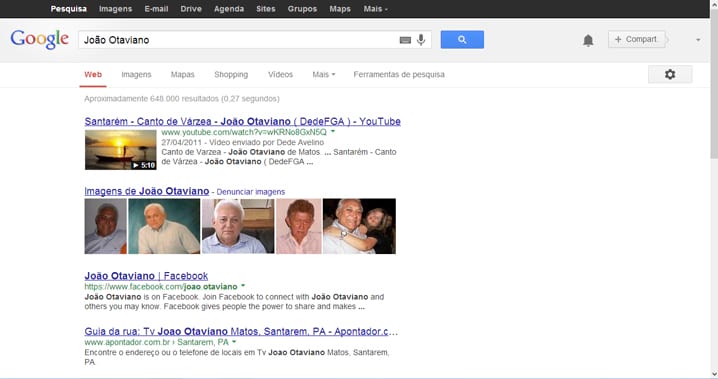Viewport: 718px width, 379px height.
Task: Expand green arrow next to Facebook URL
Action: (243, 286)
